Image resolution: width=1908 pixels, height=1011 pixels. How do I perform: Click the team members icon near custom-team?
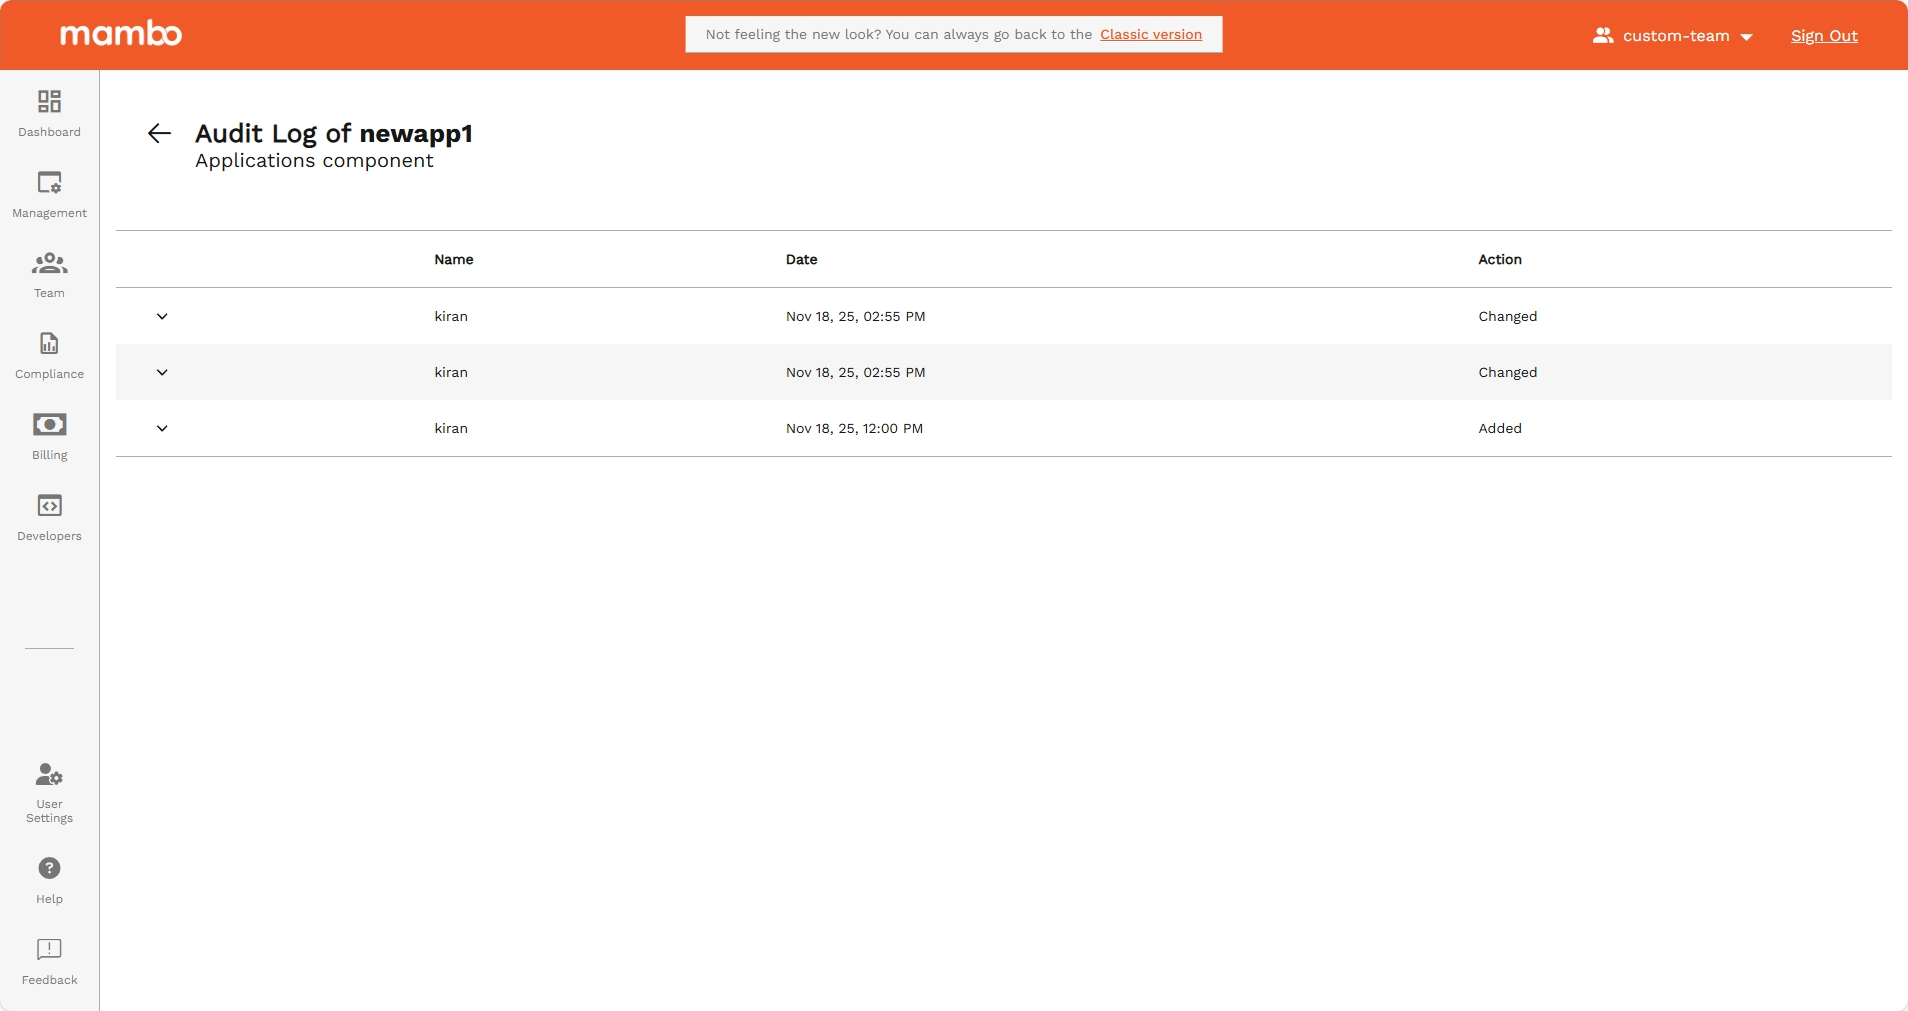pos(1602,35)
